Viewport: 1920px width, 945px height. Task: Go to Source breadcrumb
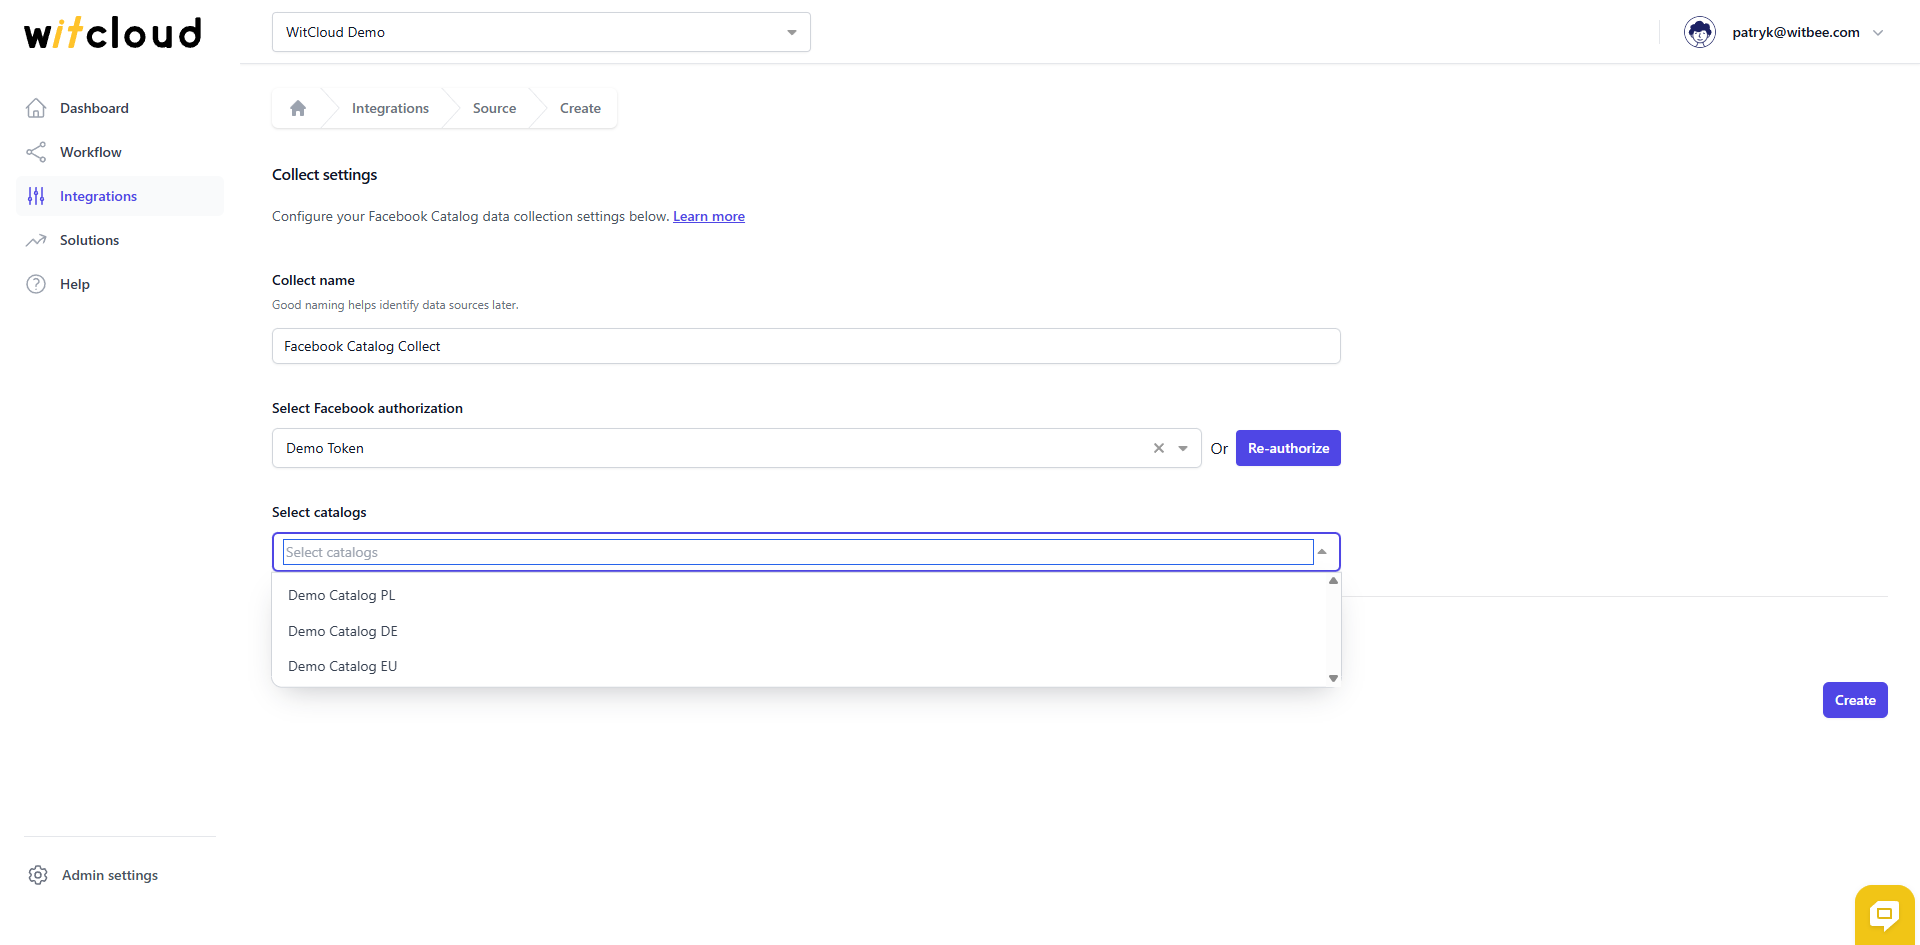pos(494,108)
